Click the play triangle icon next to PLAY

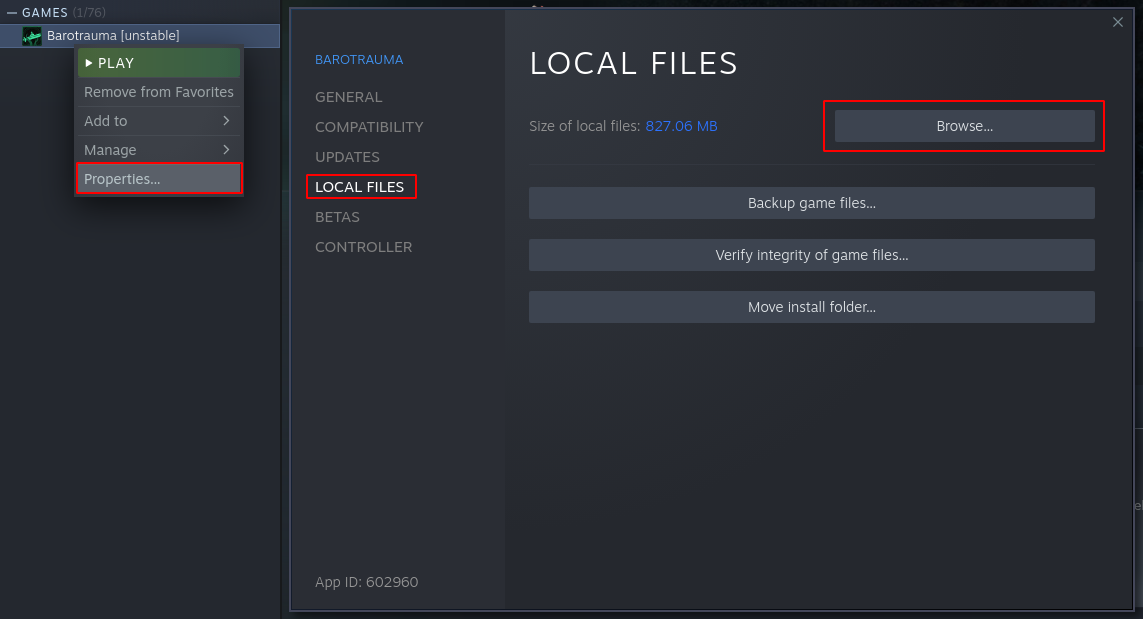pos(89,63)
